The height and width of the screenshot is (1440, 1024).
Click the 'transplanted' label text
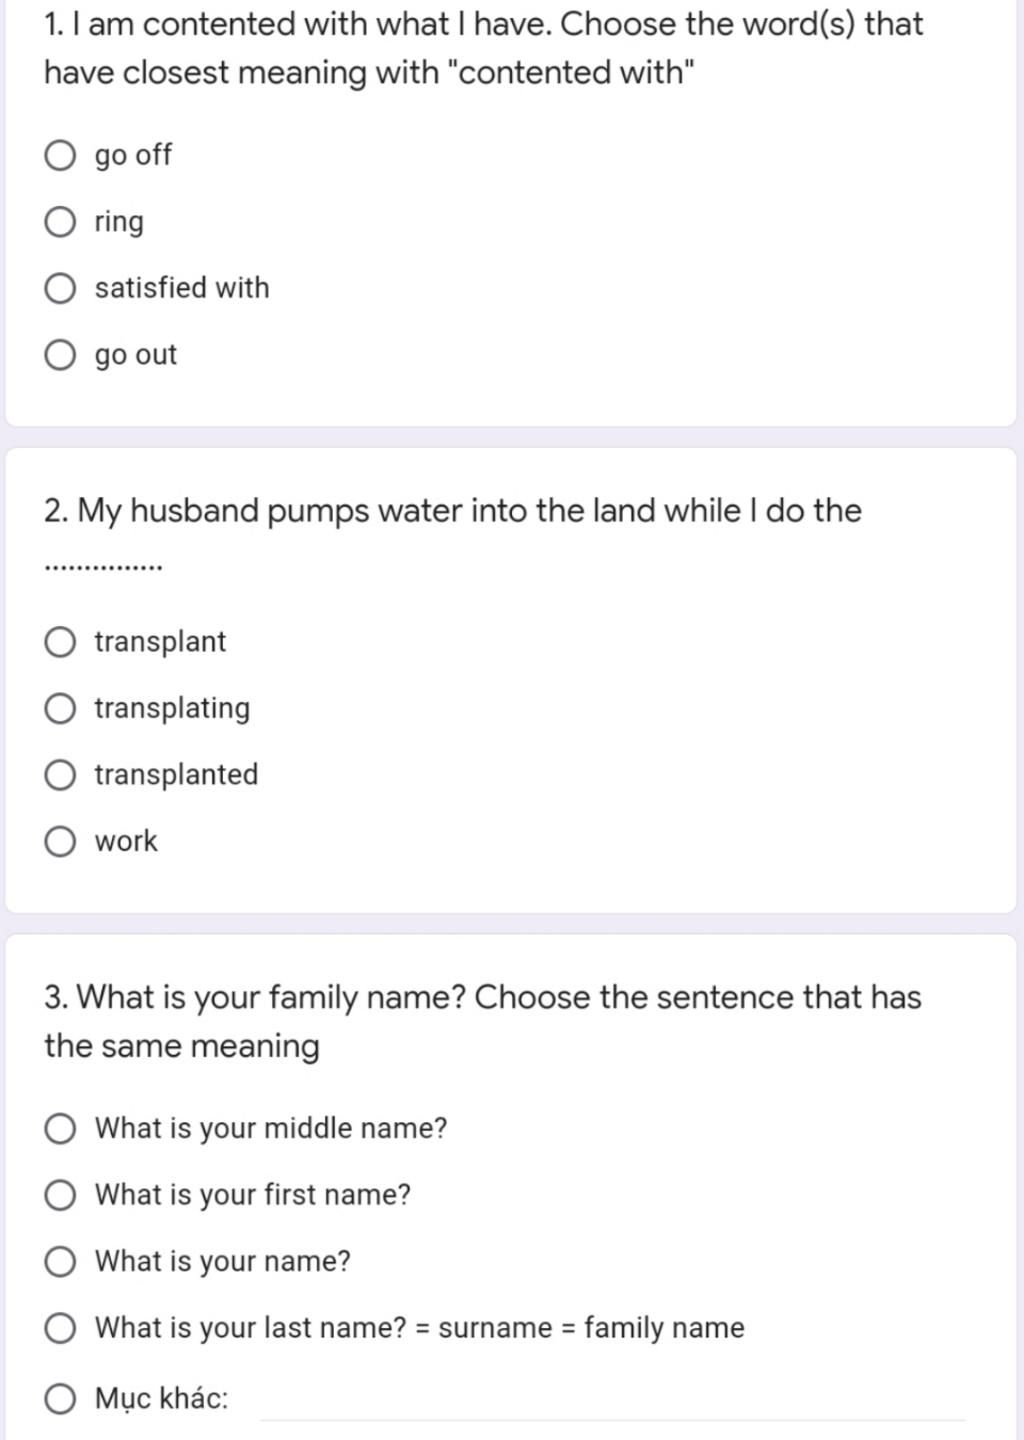(176, 775)
